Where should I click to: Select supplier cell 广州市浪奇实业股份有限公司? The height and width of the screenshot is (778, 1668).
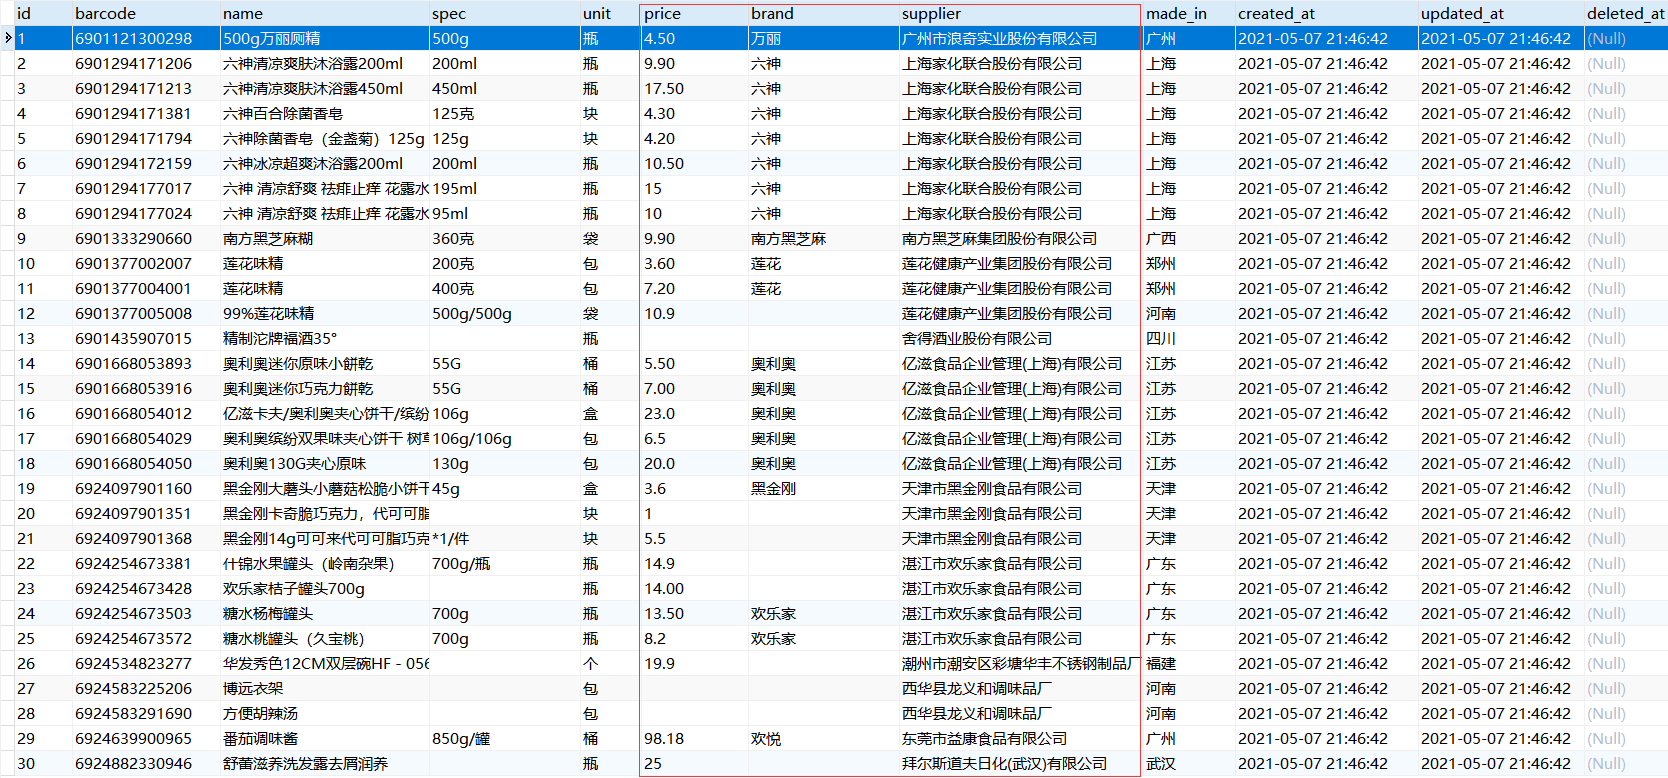[x=1021, y=38]
